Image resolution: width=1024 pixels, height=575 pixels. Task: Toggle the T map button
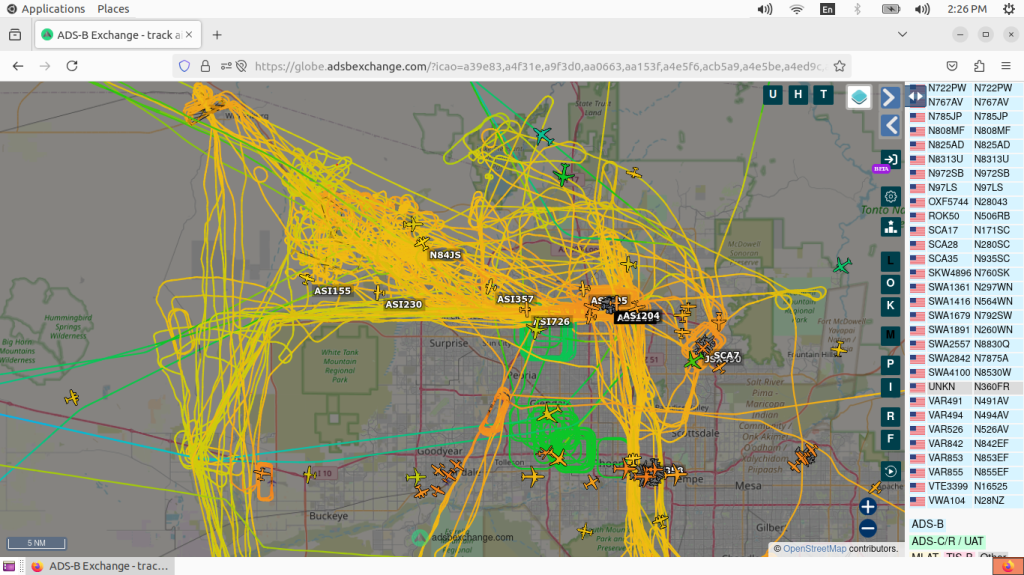824,95
